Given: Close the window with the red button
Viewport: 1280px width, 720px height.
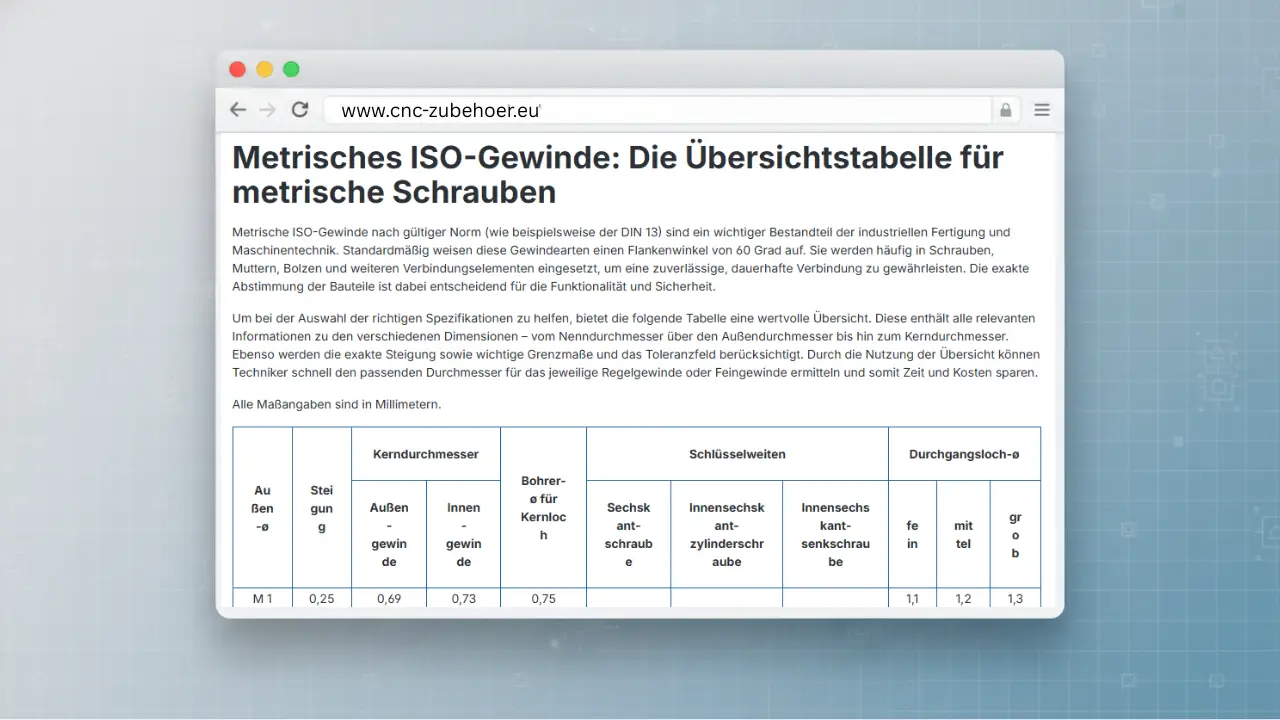Looking at the screenshot, I should pyautogui.click(x=237, y=69).
